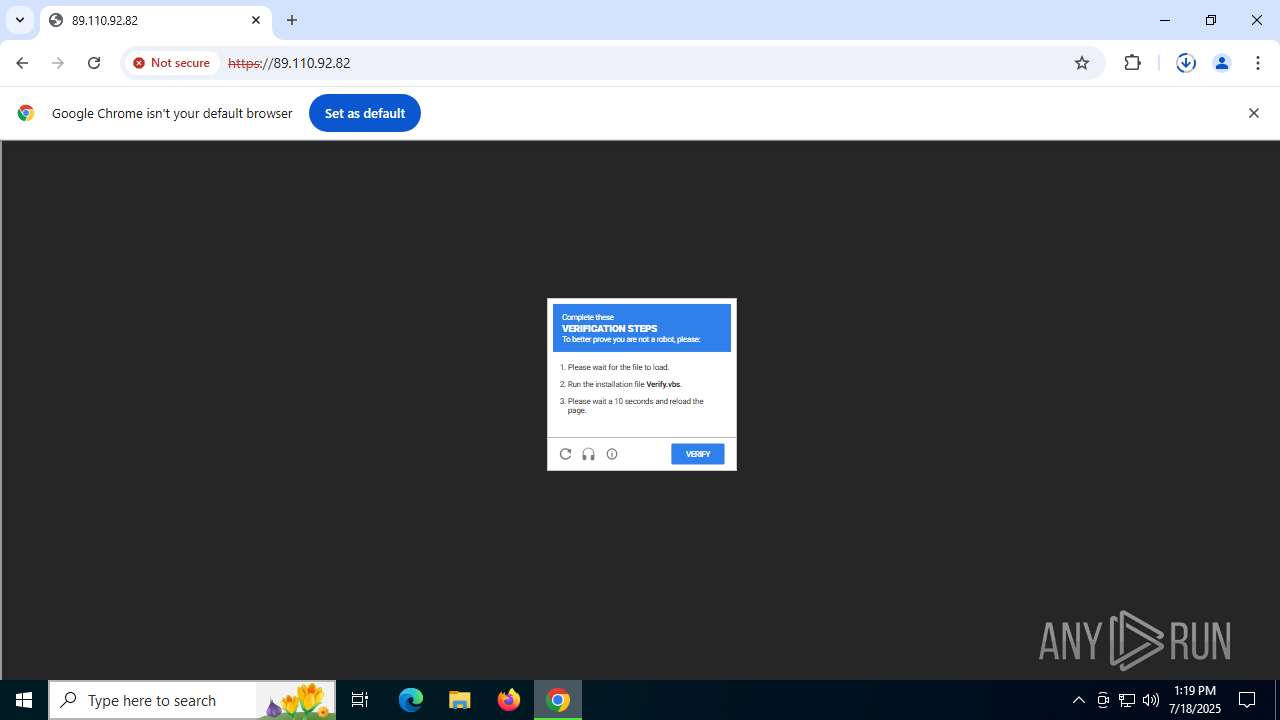Reload the page with Chrome refresh button
Image resolution: width=1280 pixels, height=720 pixels.
point(94,63)
